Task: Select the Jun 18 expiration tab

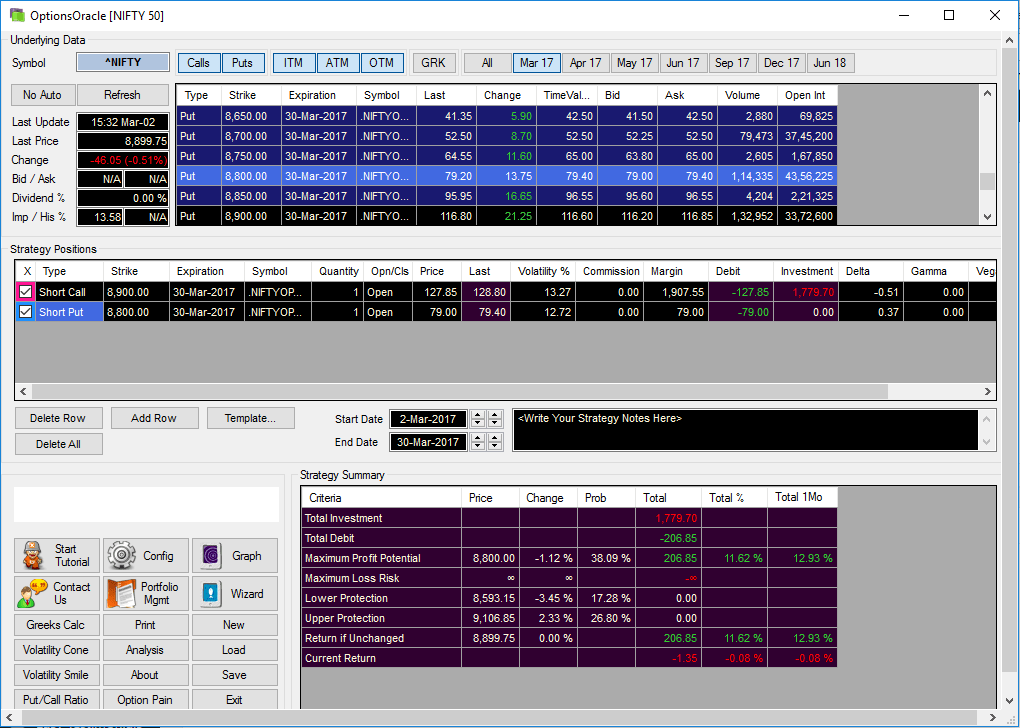Action: [830, 63]
